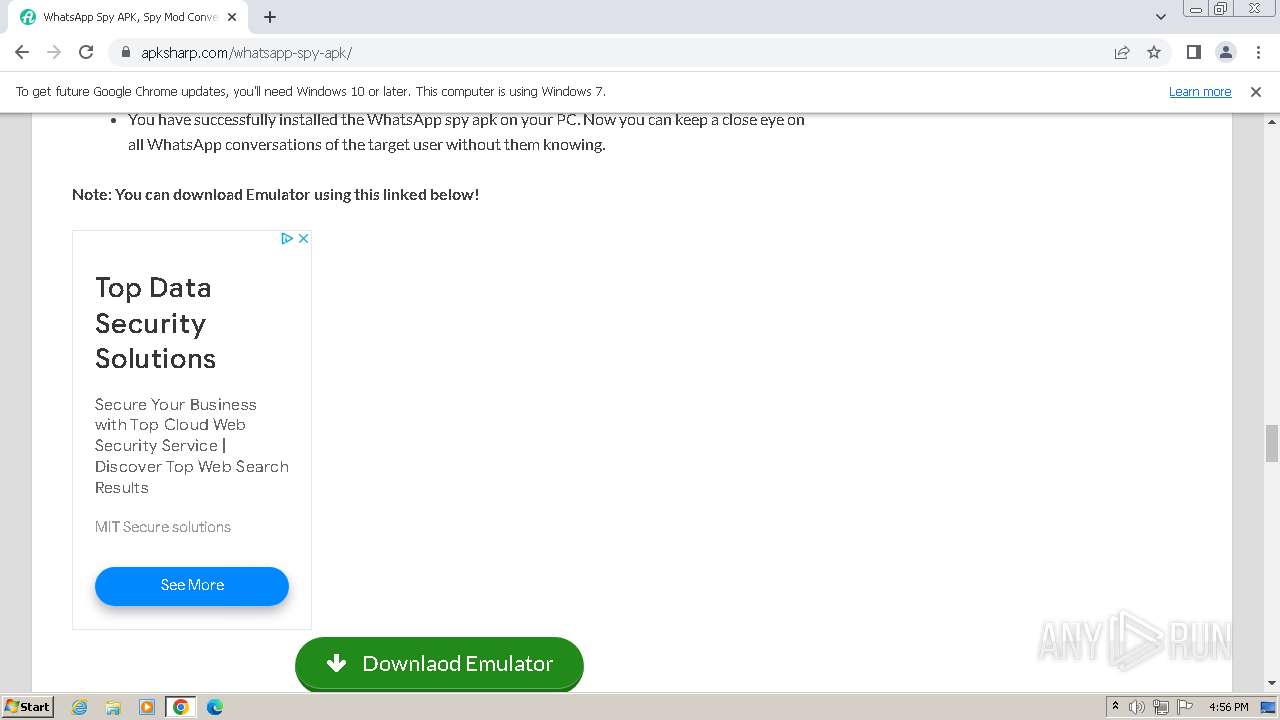Open AdChoices info icon on ad
The width and height of the screenshot is (1280, 720).
click(x=286, y=238)
